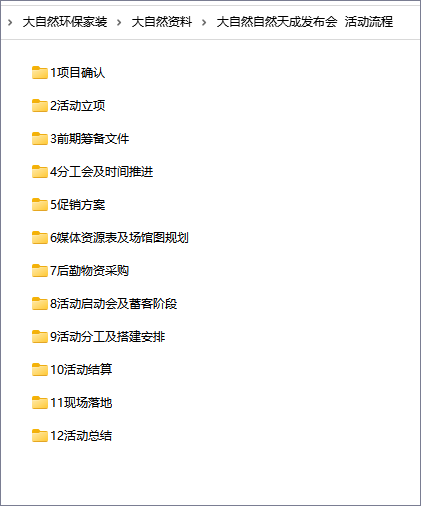Click empty area below the folder list
Viewport: 421px width, 506px height.
click(x=210, y=475)
